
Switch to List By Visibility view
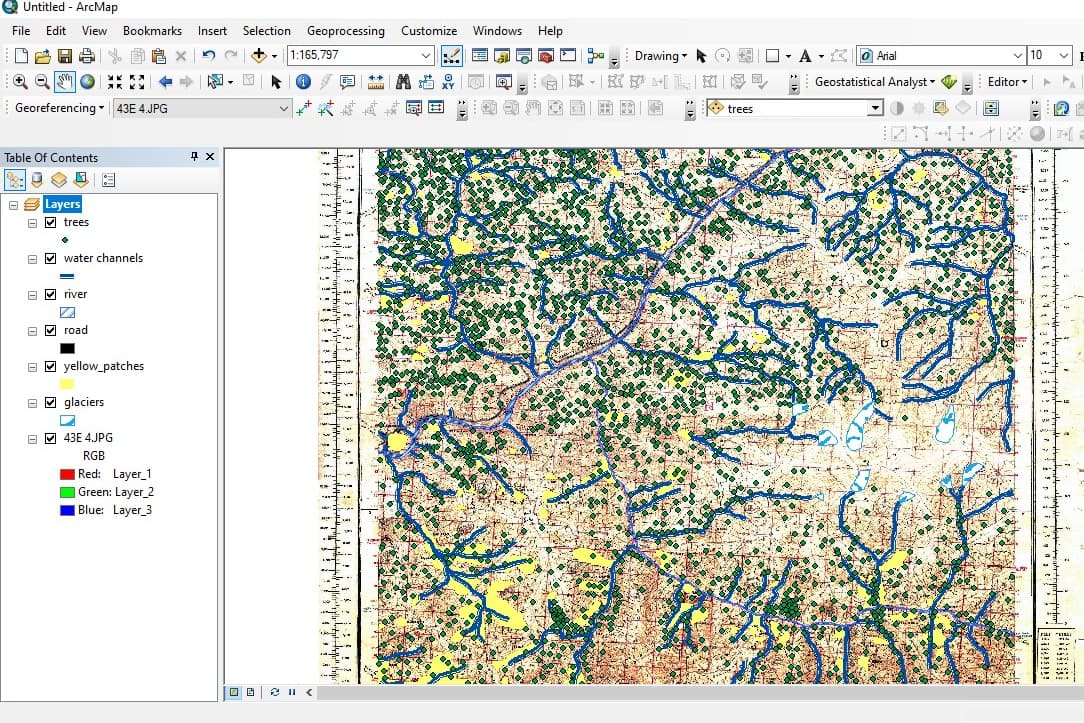(x=59, y=180)
